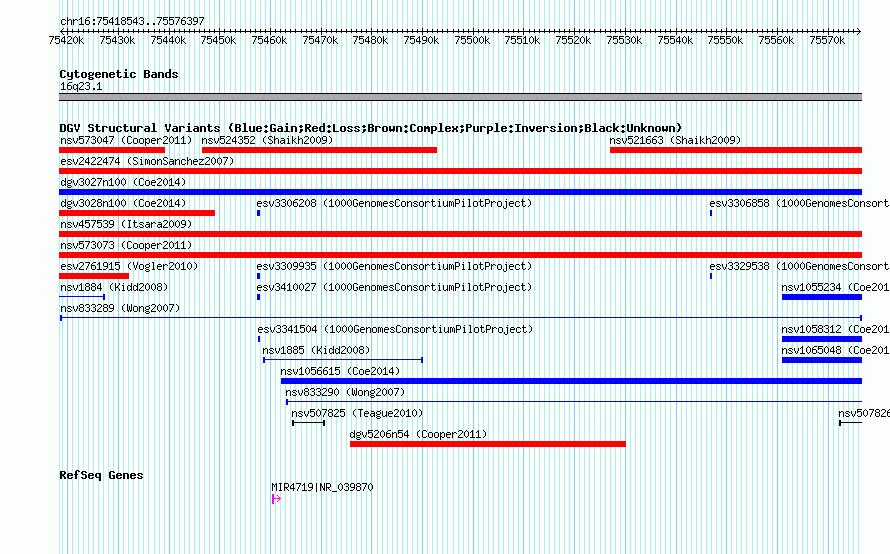Click the chr16:75418543..75576397 coordinate label
The width and height of the screenshot is (890, 554).
pyautogui.click(x=132, y=21)
